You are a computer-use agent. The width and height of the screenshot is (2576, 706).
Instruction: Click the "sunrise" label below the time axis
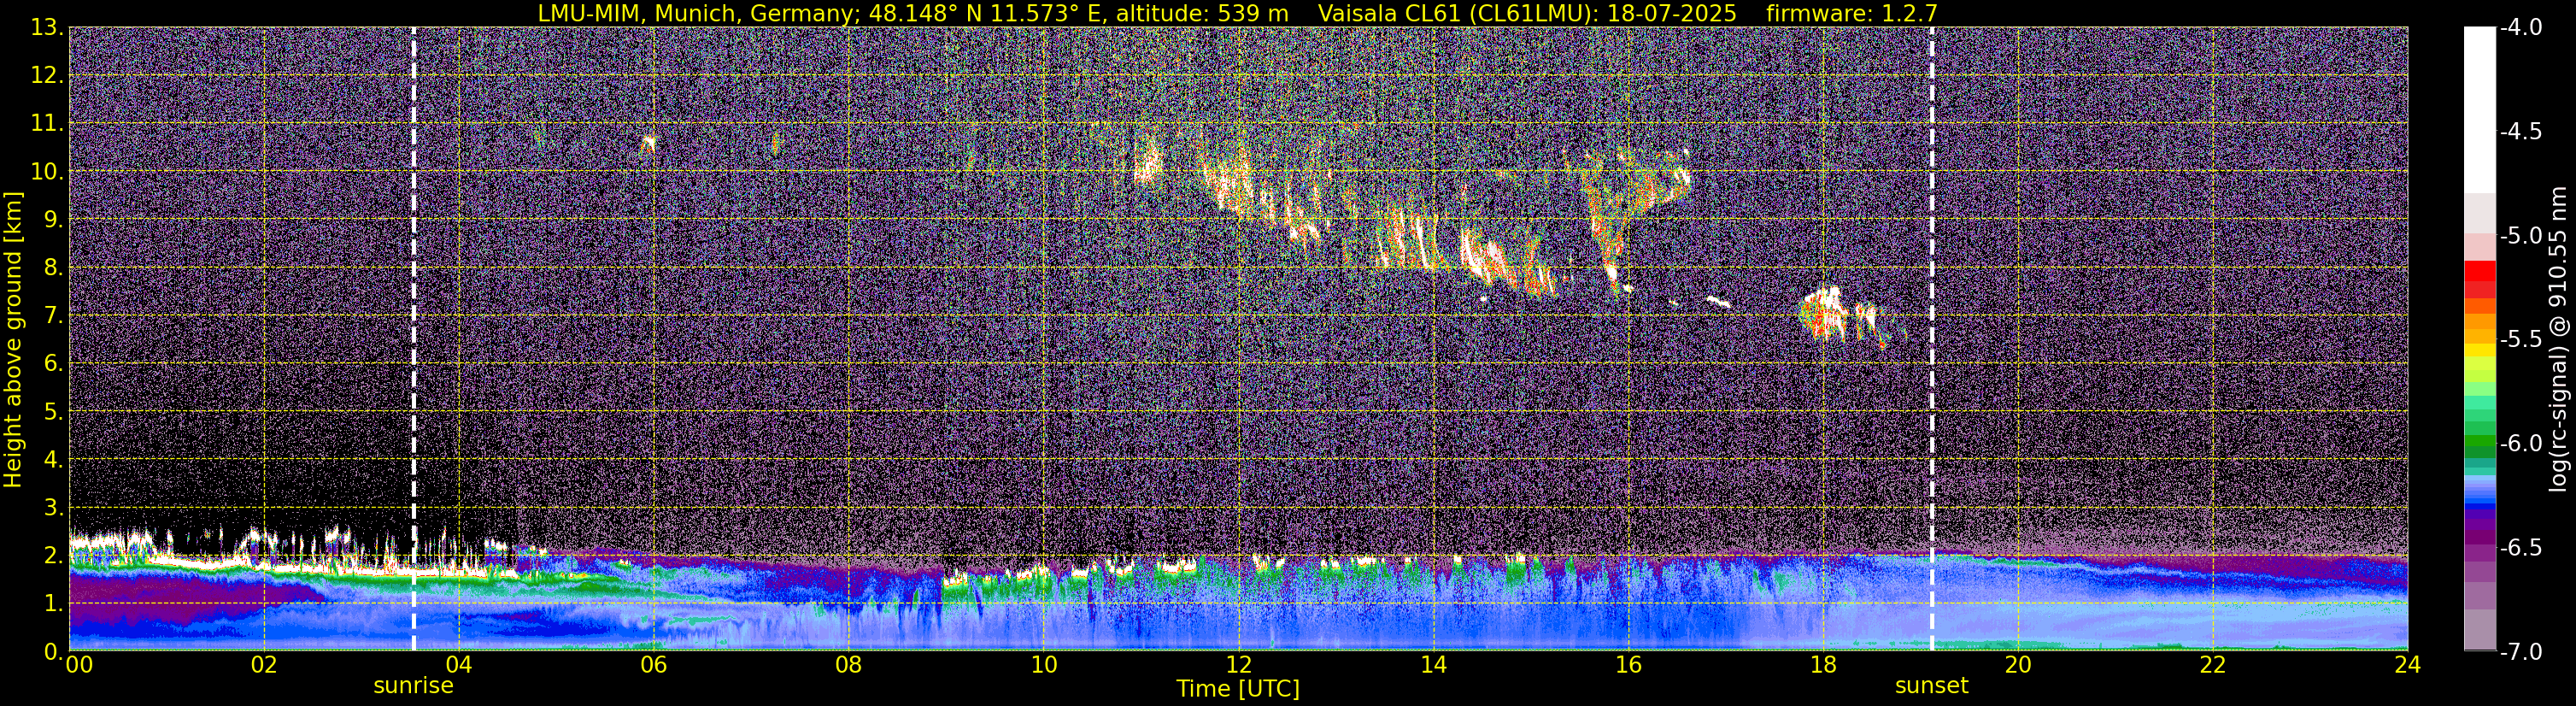coord(413,686)
